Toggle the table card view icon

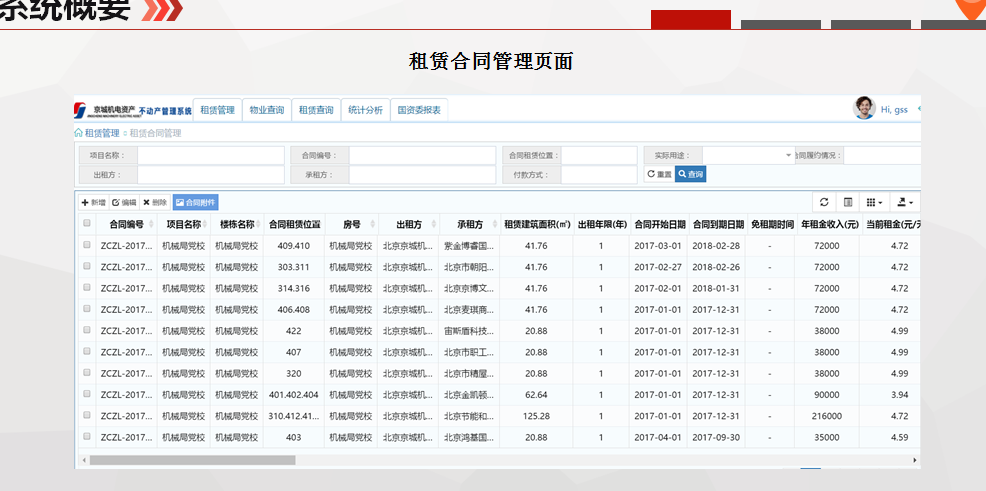point(848,202)
